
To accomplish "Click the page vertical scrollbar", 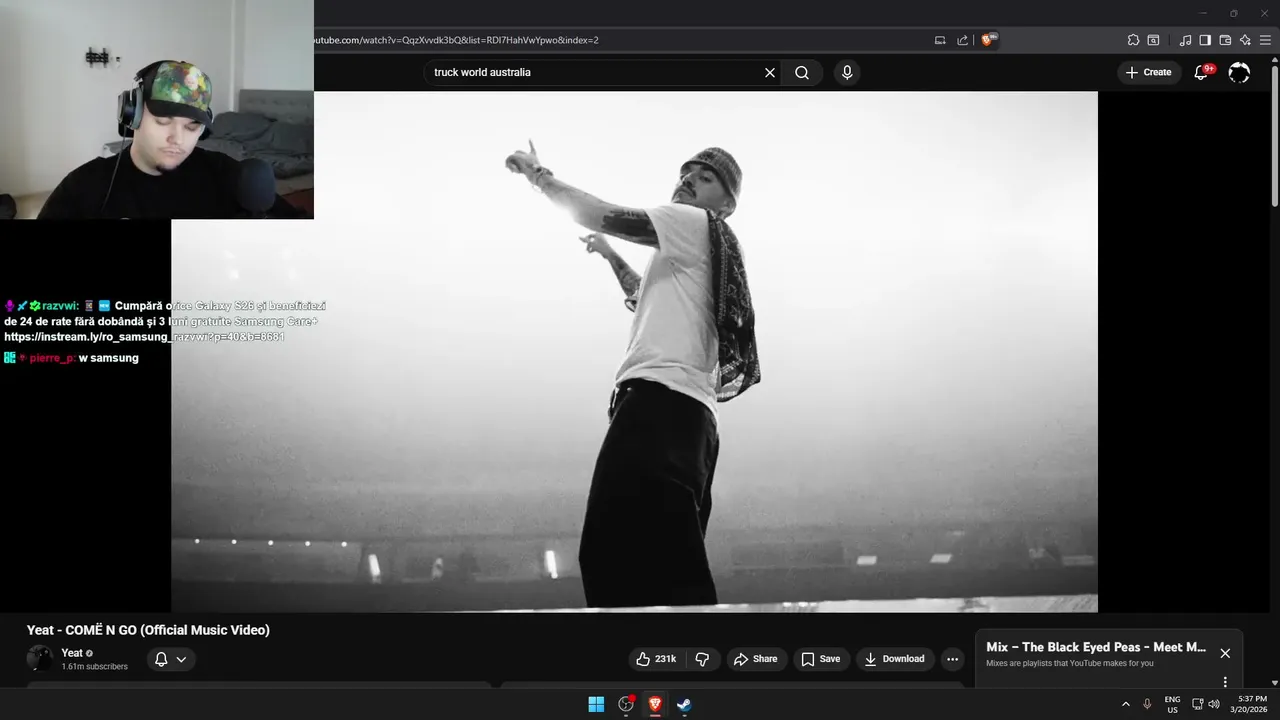I will (x=1274, y=135).
